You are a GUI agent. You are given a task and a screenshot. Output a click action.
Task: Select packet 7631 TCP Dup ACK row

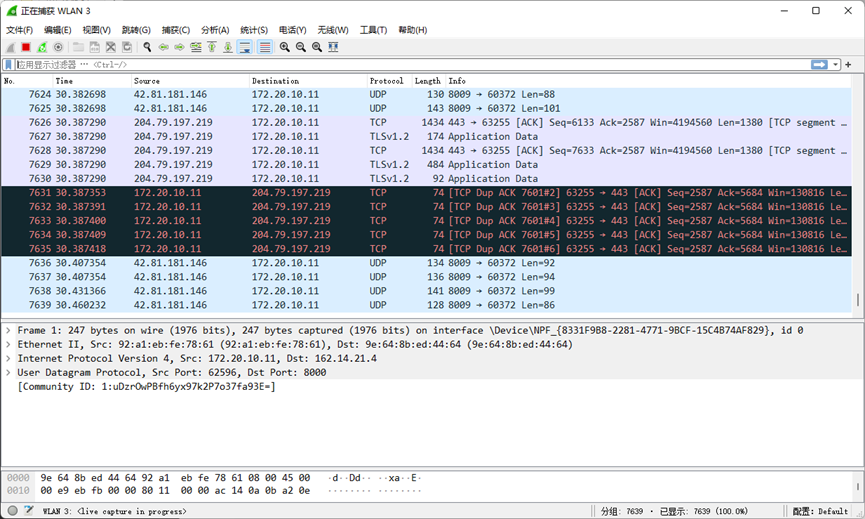(x=426, y=192)
